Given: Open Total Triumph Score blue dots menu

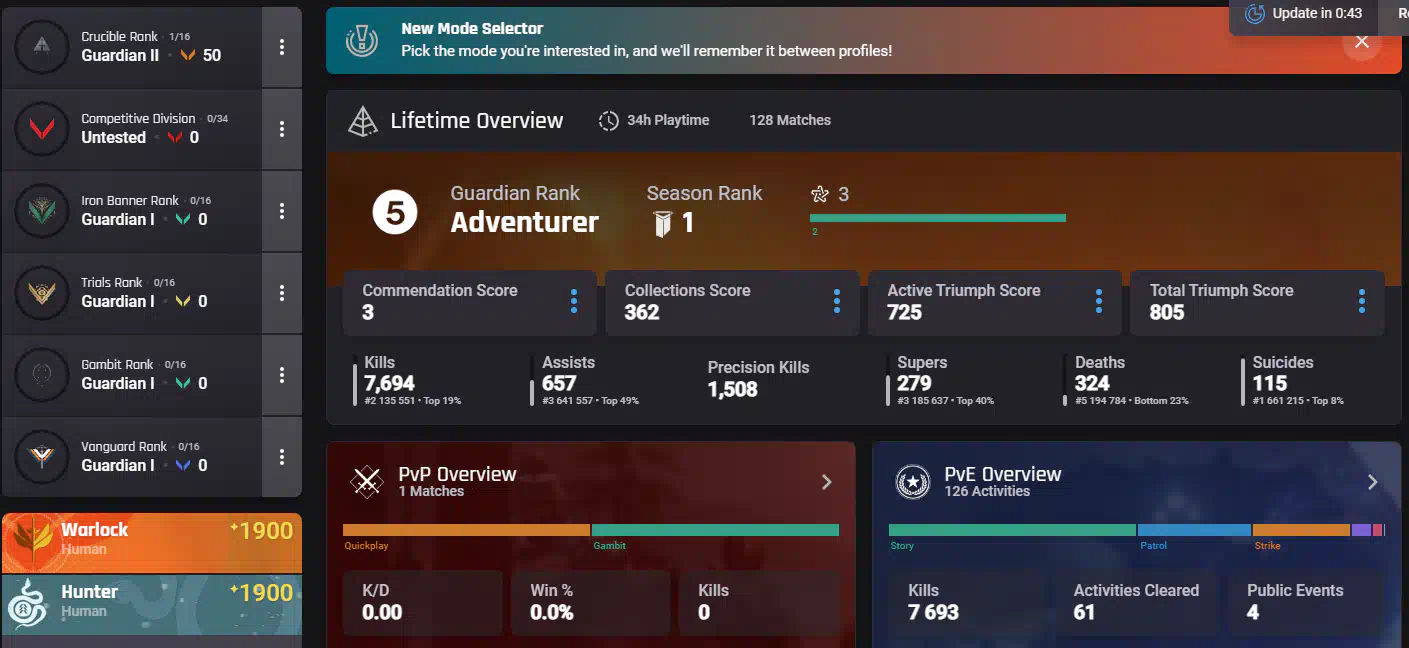Looking at the screenshot, I should click(x=1362, y=301).
